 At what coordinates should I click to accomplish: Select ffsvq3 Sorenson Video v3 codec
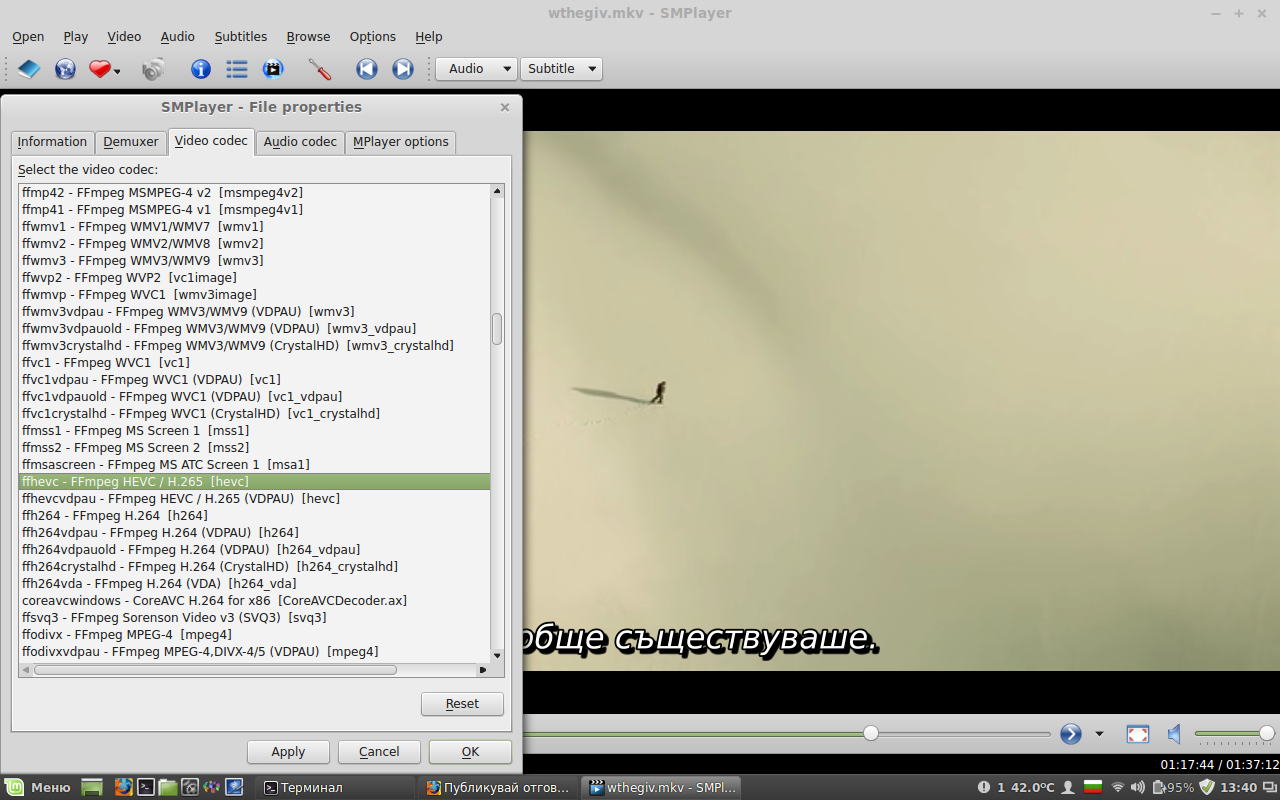[254, 618]
